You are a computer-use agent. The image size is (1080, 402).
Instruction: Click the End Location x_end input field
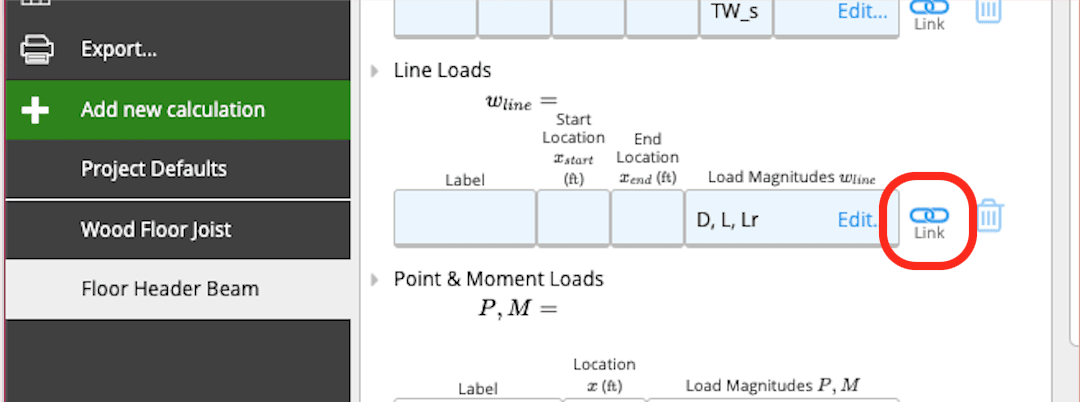click(x=647, y=218)
